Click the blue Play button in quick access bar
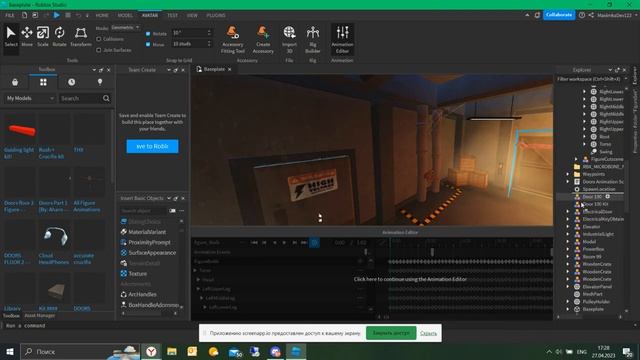Viewport: 640px width, 360px height. [x=56, y=15]
